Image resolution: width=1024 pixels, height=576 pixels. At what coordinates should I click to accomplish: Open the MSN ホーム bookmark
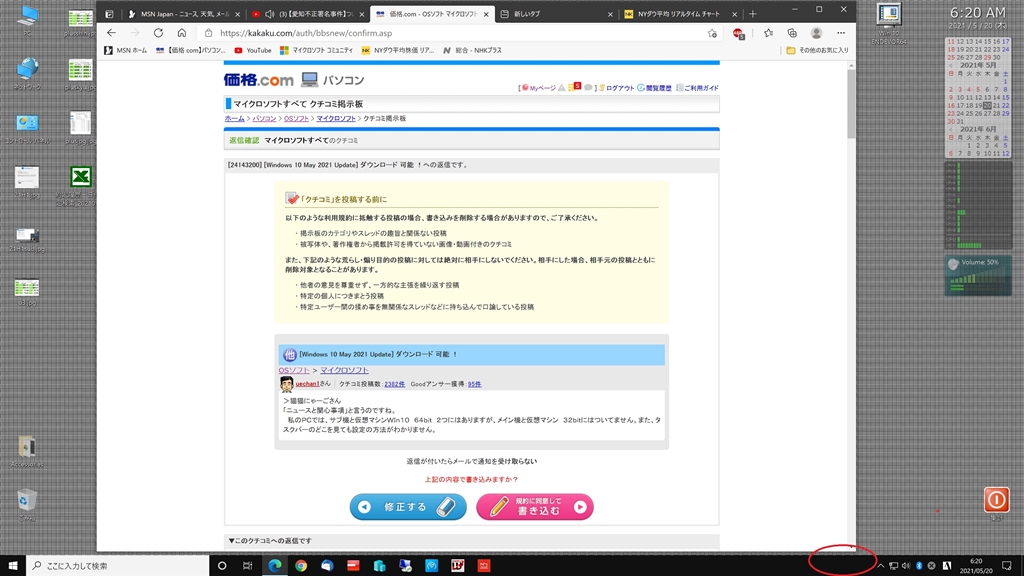pyautogui.click(x=125, y=50)
